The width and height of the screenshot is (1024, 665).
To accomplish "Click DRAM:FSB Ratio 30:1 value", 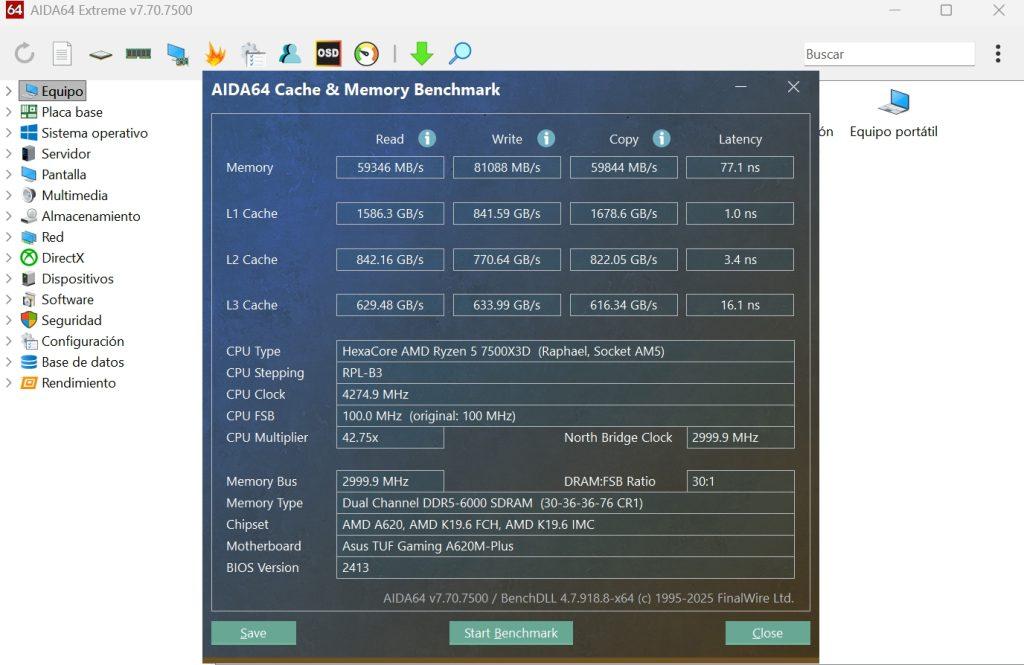I will pos(741,481).
